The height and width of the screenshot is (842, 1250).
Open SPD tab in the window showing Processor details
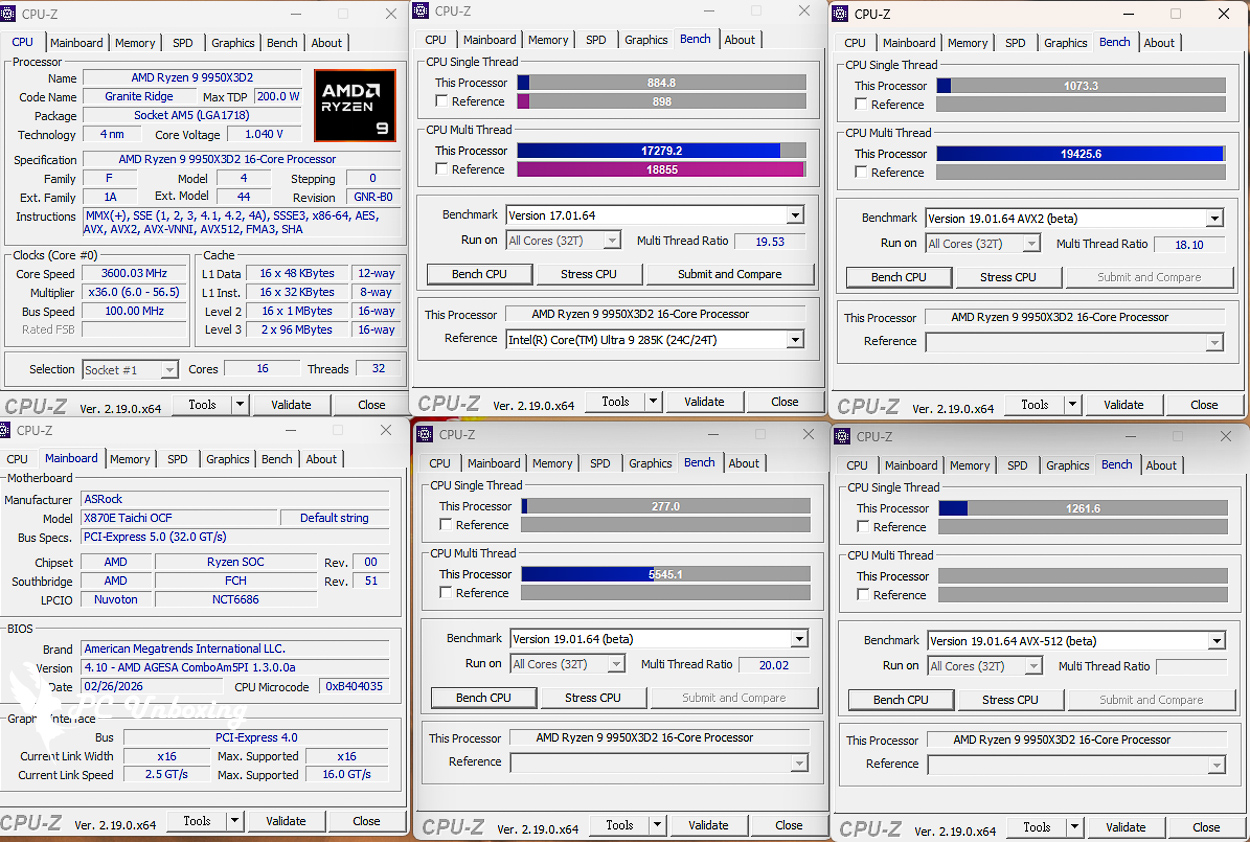coord(183,43)
